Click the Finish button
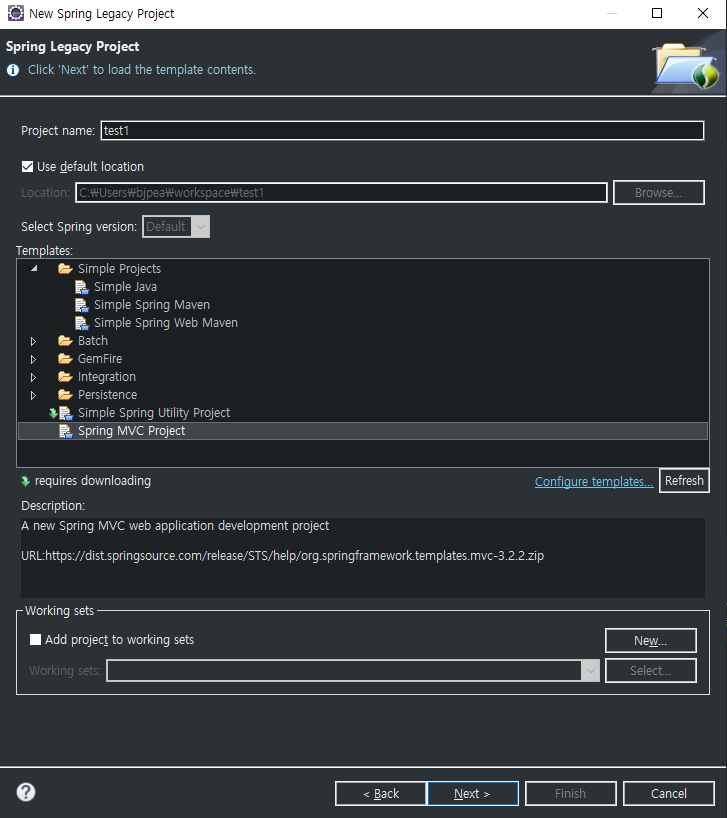 (x=571, y=793)
